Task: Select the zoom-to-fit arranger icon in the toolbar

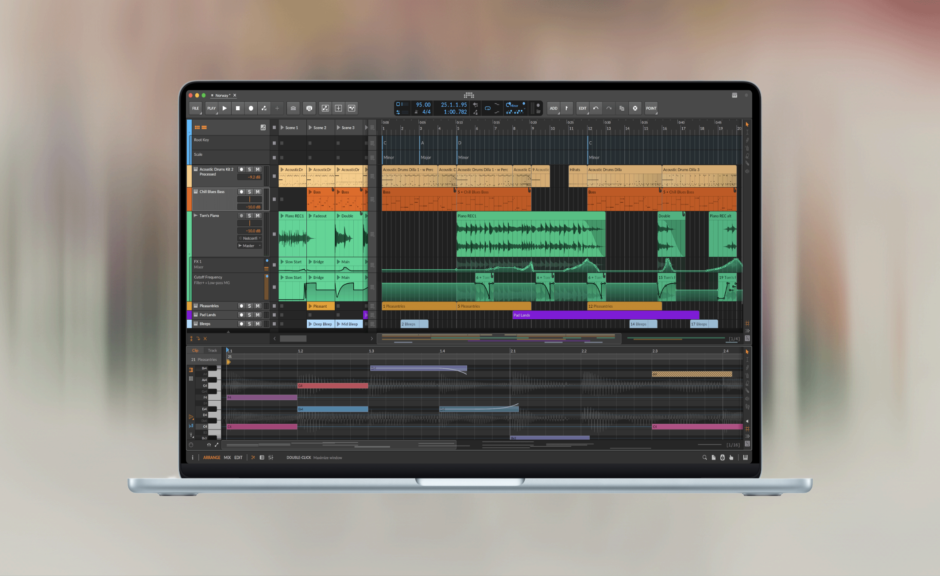Action: 340,107
